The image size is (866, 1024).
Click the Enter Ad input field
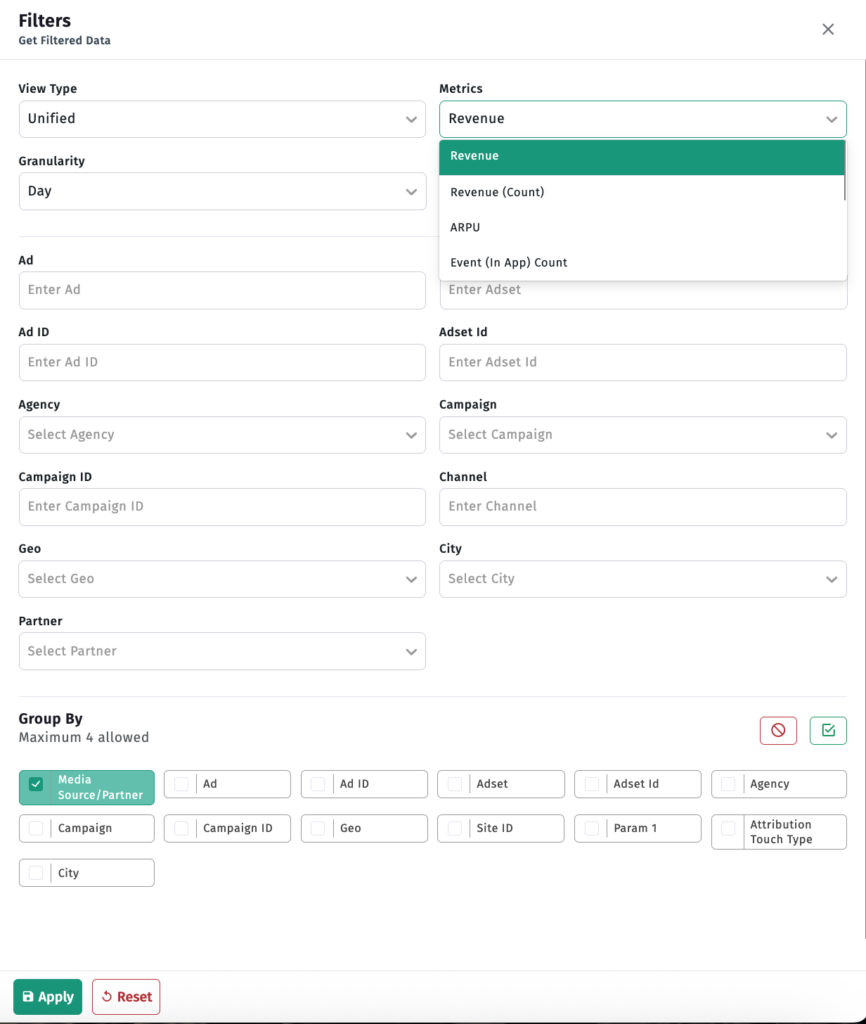click(222, 290)
